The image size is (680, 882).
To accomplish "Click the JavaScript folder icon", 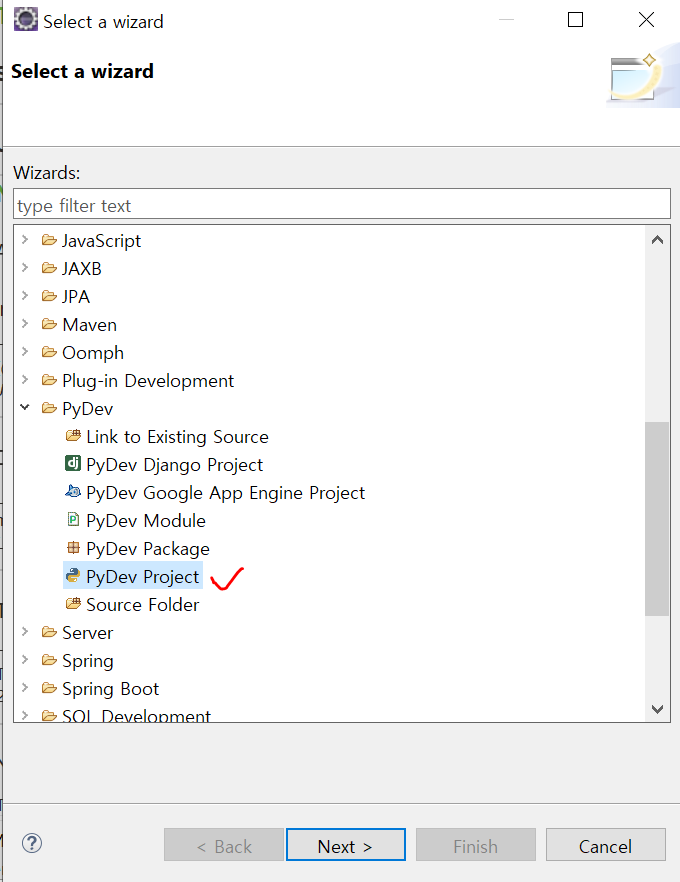I will [x=49, y=240].
